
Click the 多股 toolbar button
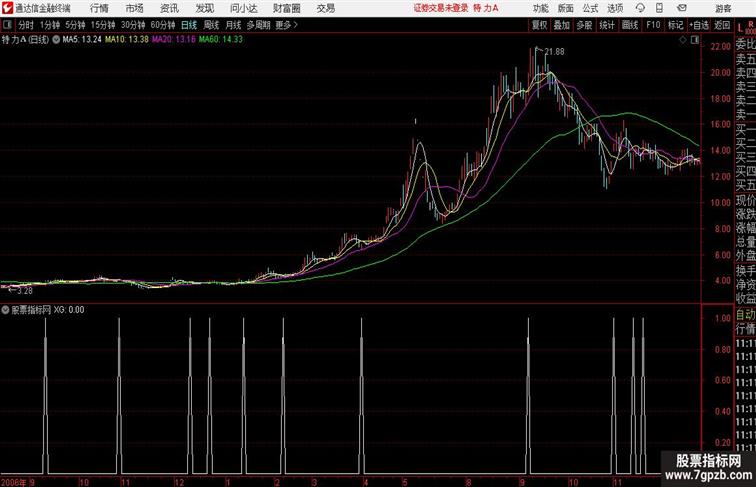tap(584, 25)
